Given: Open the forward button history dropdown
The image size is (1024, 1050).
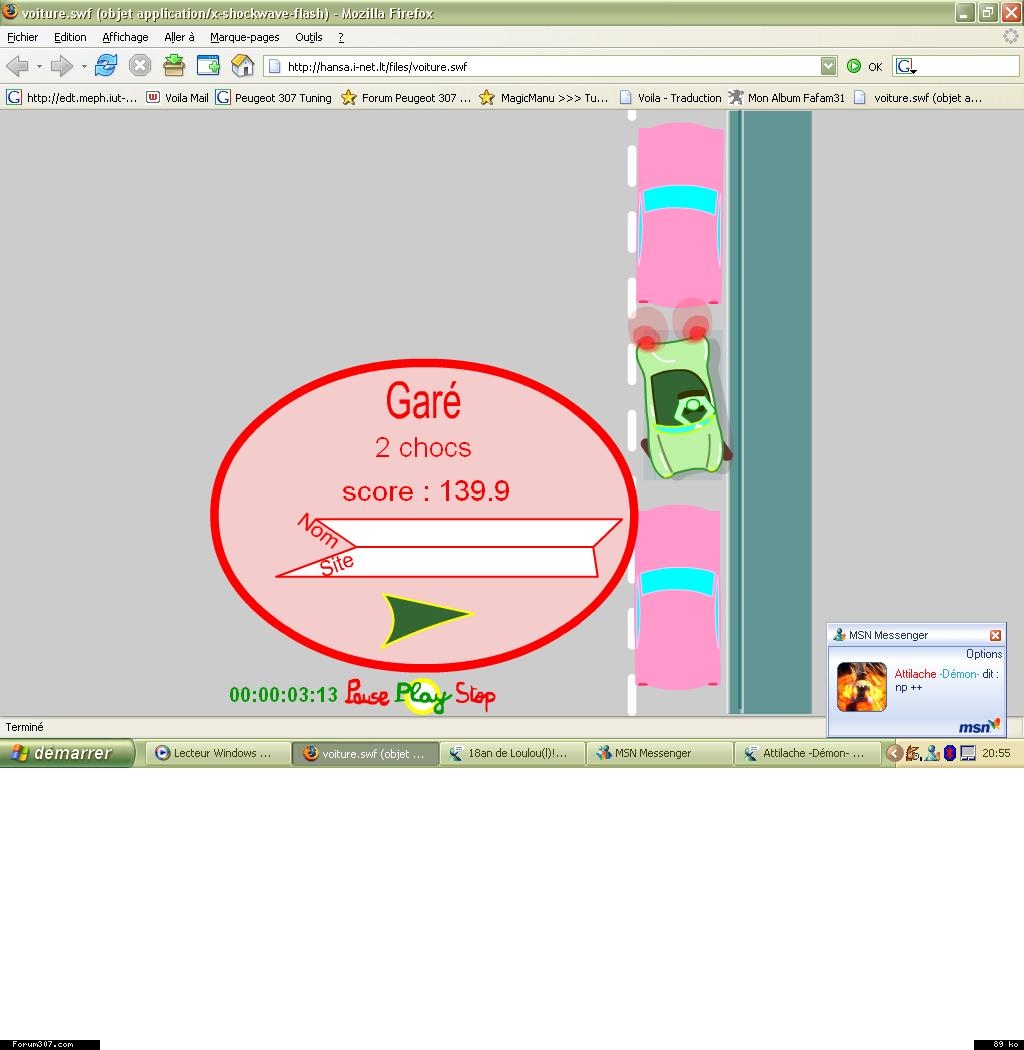Looking at the screenshot, I should tap(84, 67).
